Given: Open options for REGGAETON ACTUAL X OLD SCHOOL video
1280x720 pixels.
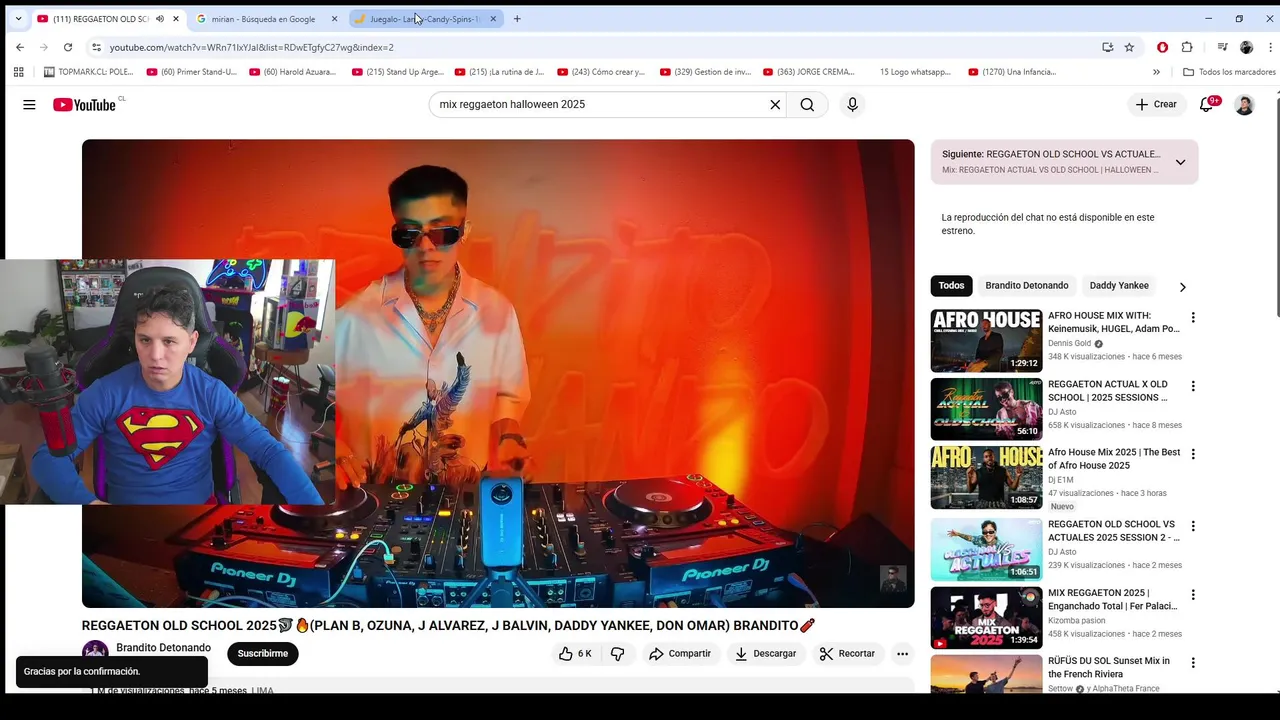Looking at the screenshot, I should point(1192,386).
